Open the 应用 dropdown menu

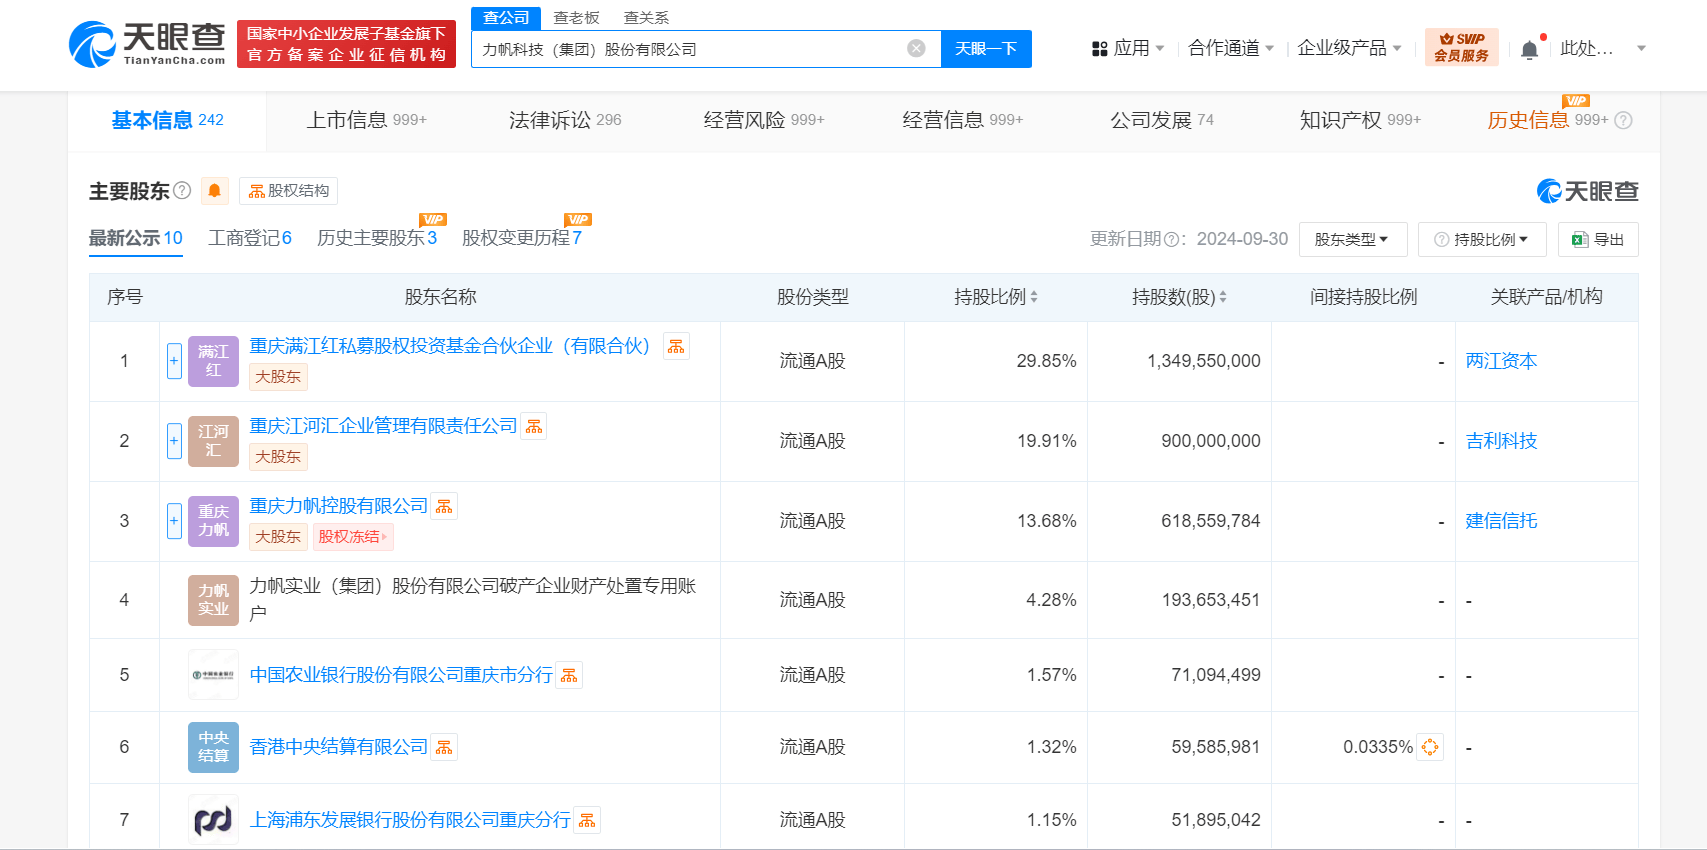(1128, 48)
